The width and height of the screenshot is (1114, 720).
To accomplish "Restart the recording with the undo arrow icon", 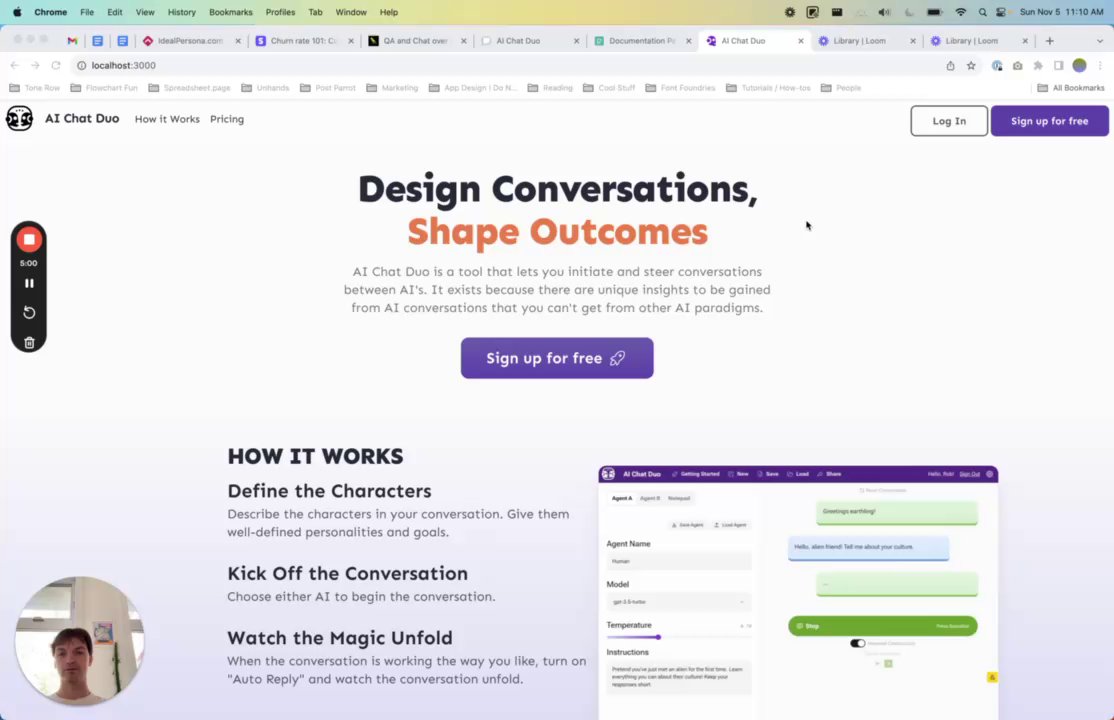I will (29, 313).
